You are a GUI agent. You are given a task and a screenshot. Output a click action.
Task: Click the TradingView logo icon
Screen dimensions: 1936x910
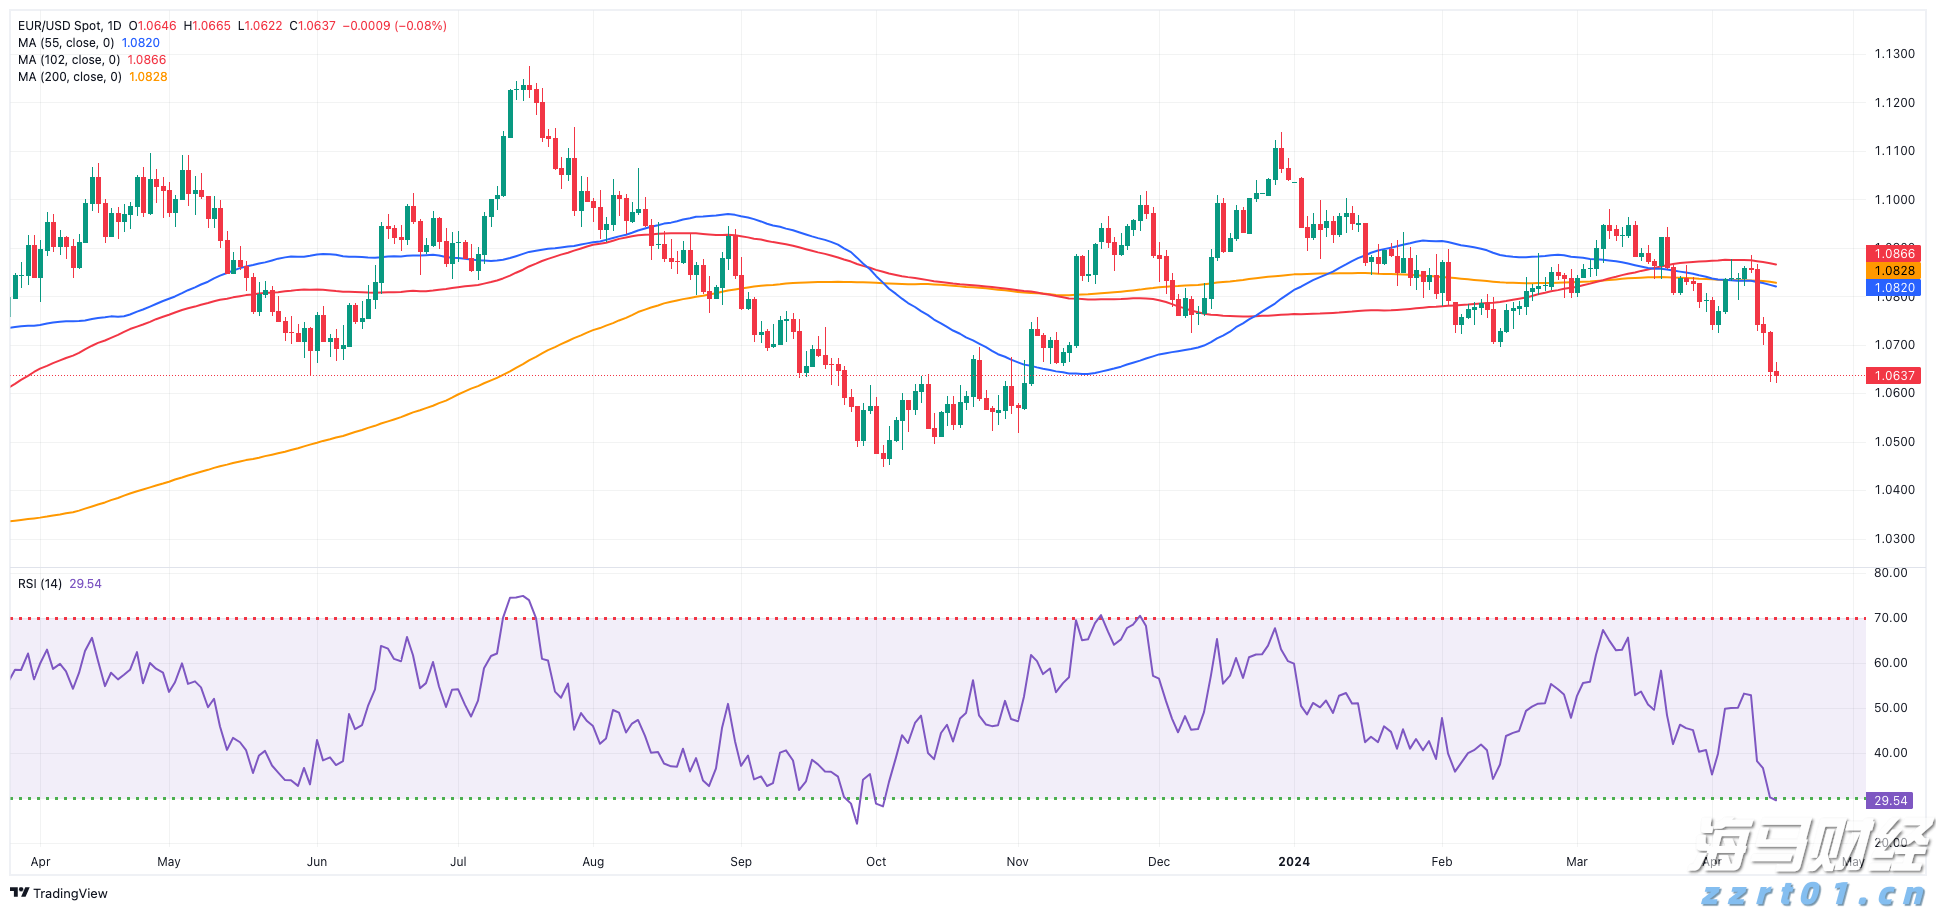[19, 893]
